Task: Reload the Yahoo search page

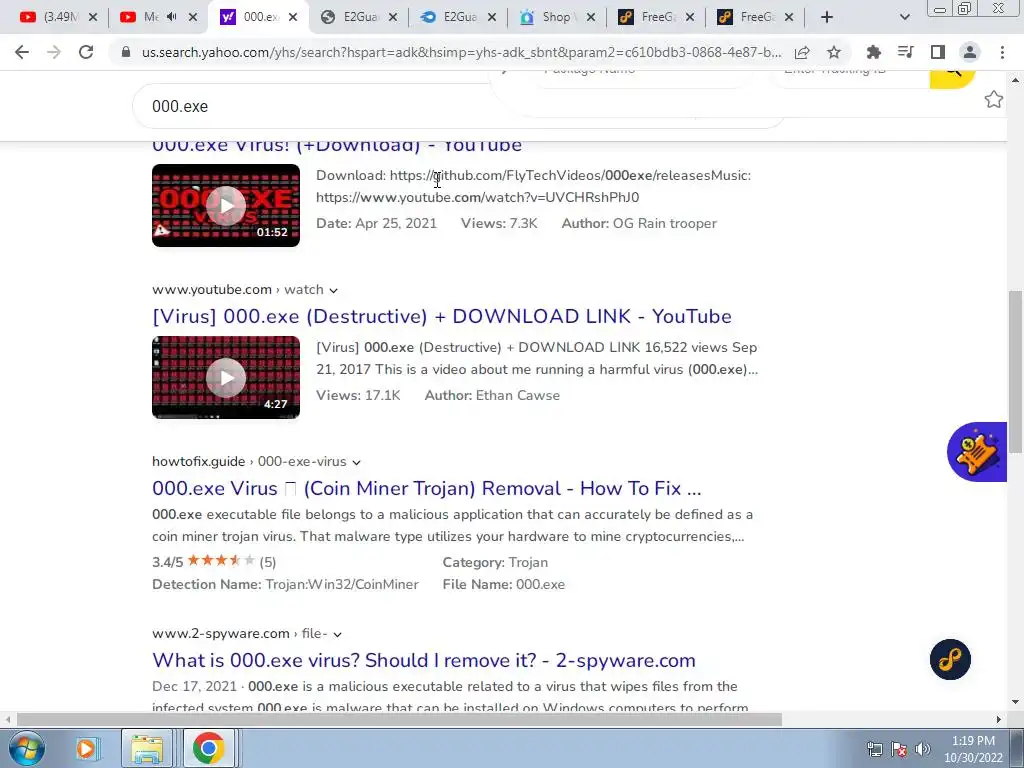Action: coord(86,52)
